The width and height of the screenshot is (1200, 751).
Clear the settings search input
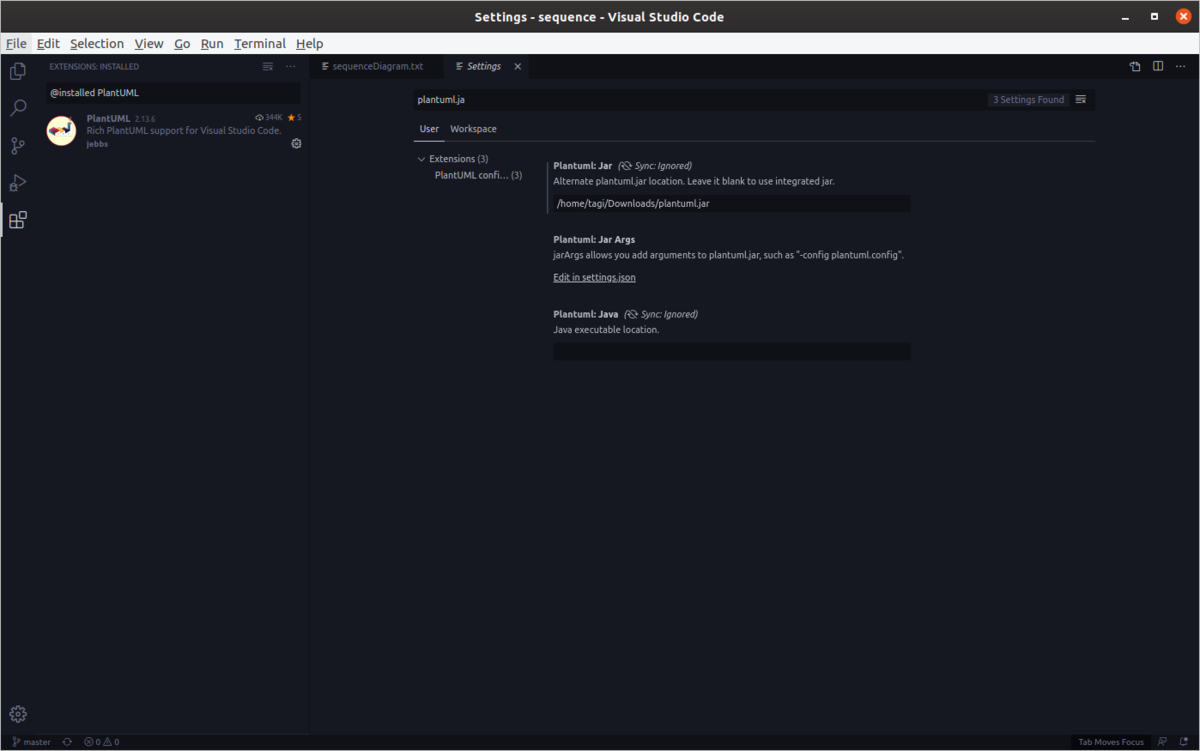(x=1081, y=100)
